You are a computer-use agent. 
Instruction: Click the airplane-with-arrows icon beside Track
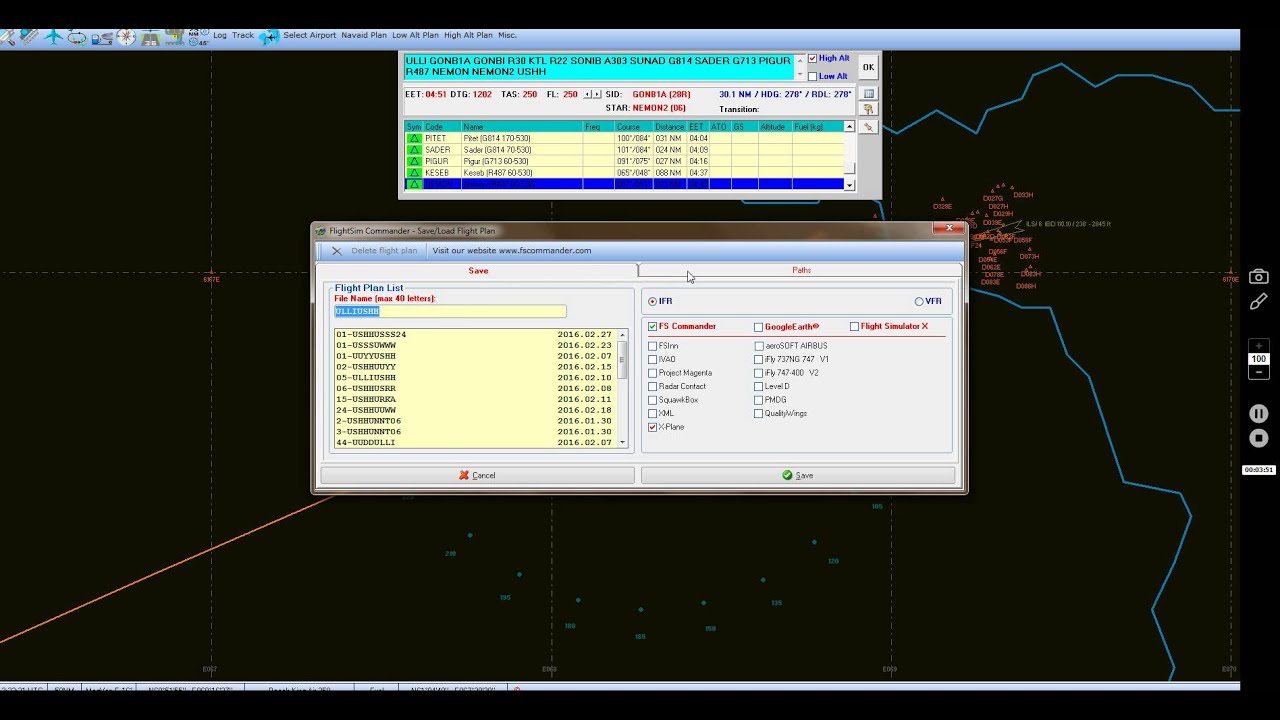(x=269, y=37)
